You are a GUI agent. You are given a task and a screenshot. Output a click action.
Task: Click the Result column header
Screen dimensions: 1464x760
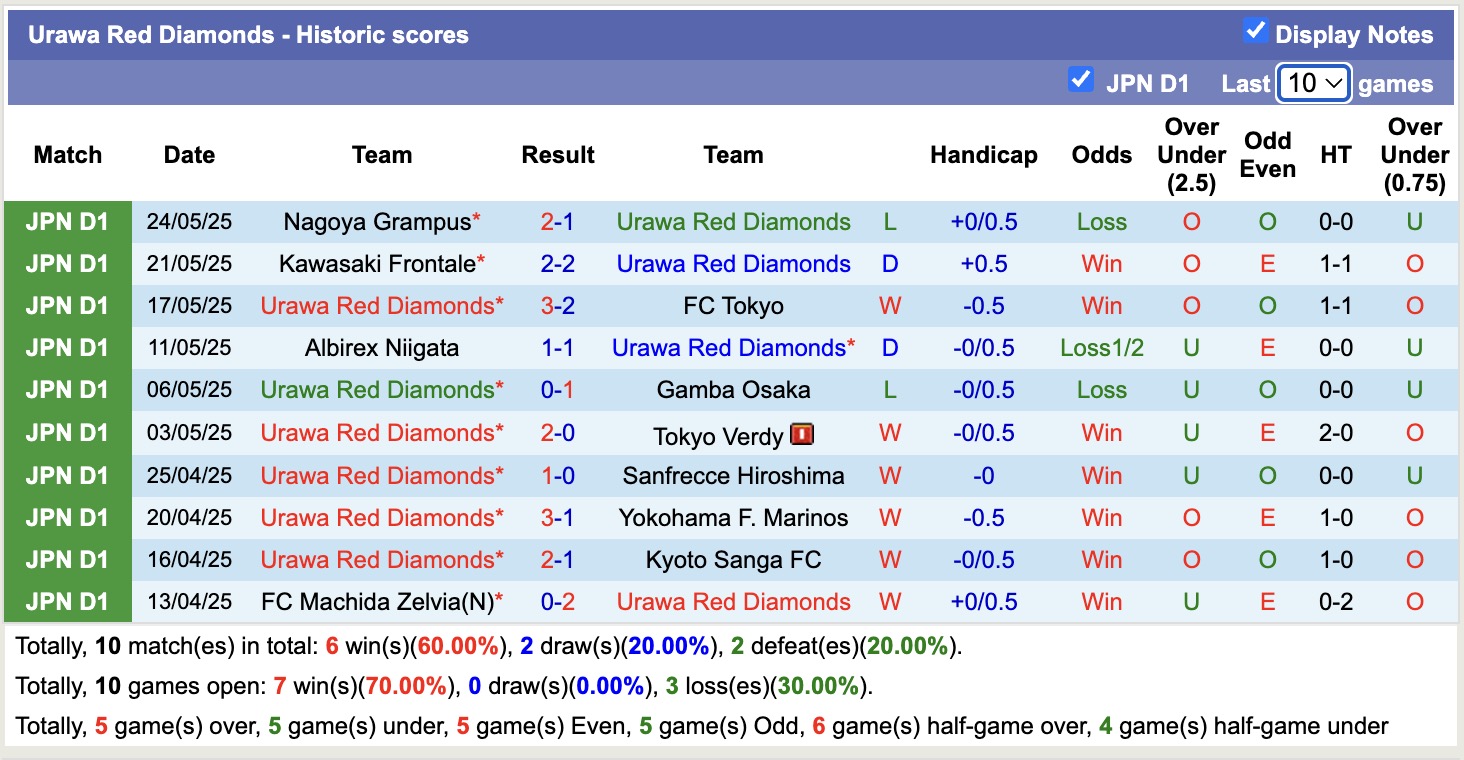[558, 155]
